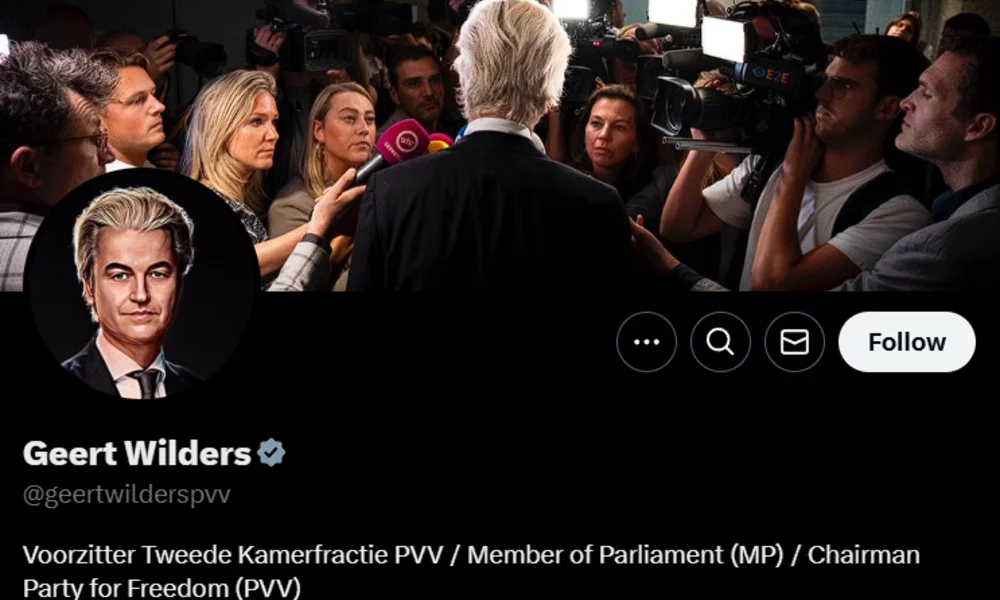Open the cover image behind the avatar
This screenshot has width=1000, height=600.
tap(500, 145)
